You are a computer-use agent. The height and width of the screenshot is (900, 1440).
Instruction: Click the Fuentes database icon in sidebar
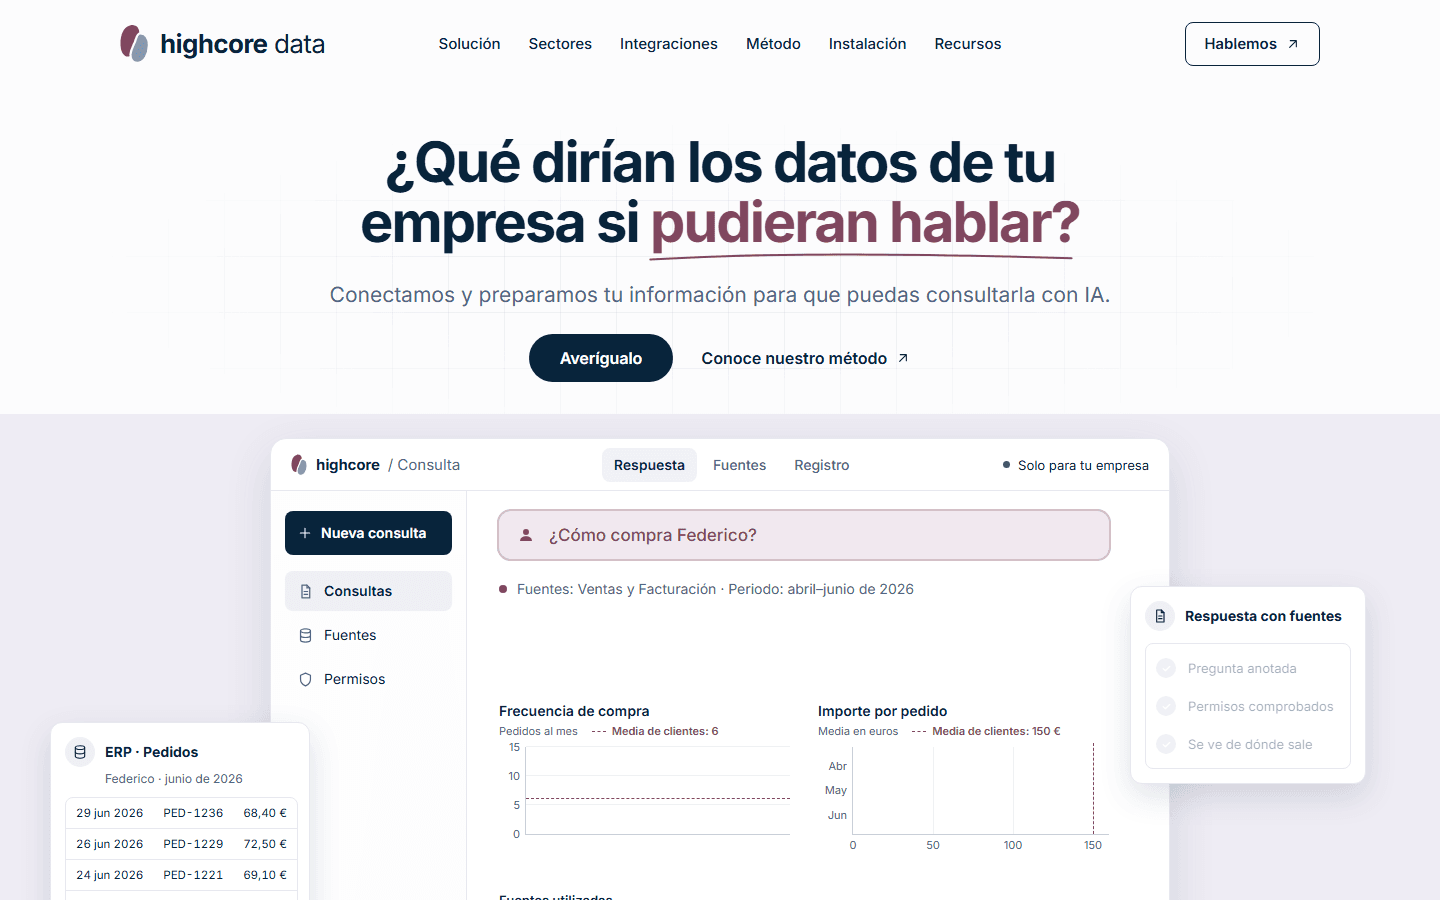pyautogui.click(x=306, y=635)
